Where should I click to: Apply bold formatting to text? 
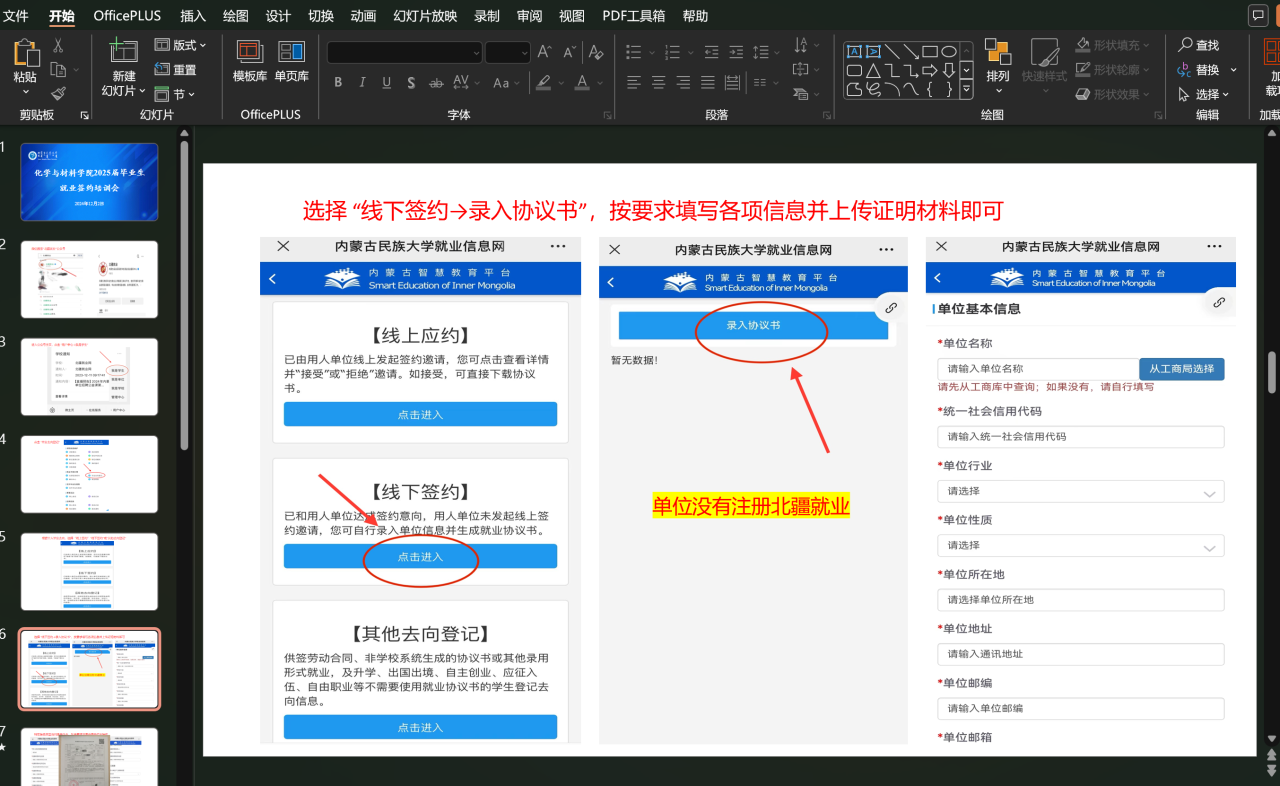coord(338,82)
